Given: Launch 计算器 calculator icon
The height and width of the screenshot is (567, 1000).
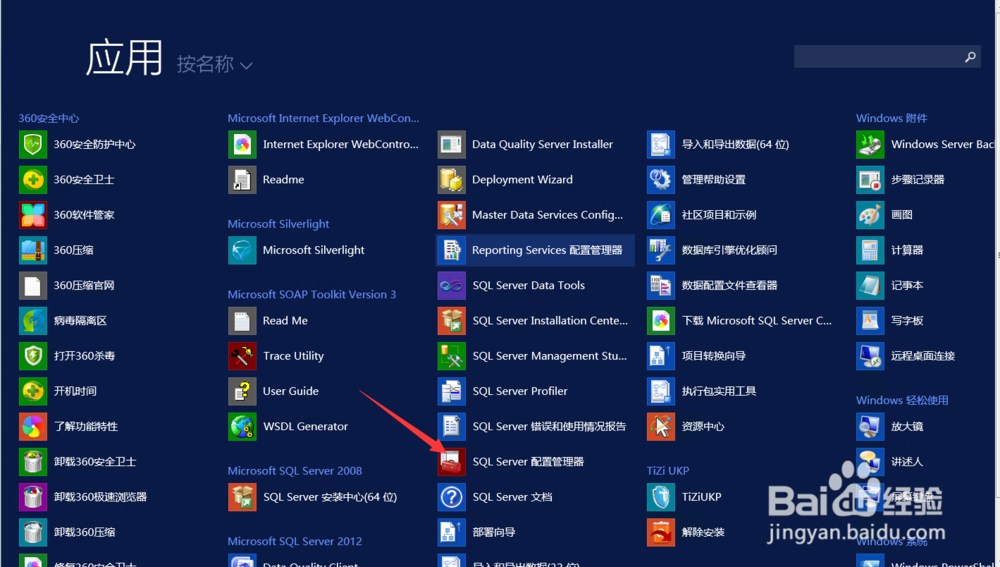Looking at the screenshot, I should coord(870,250).
